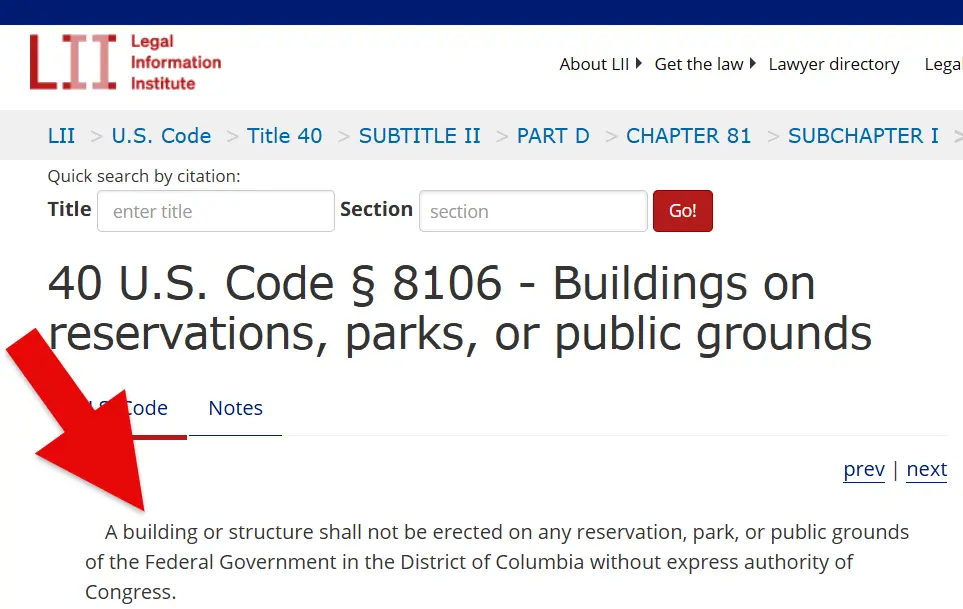Image resolution: width=963 pixels, height=609 pixels.
Task: Go to U.S. Code breadcrumb
Action: click(161, 136)
